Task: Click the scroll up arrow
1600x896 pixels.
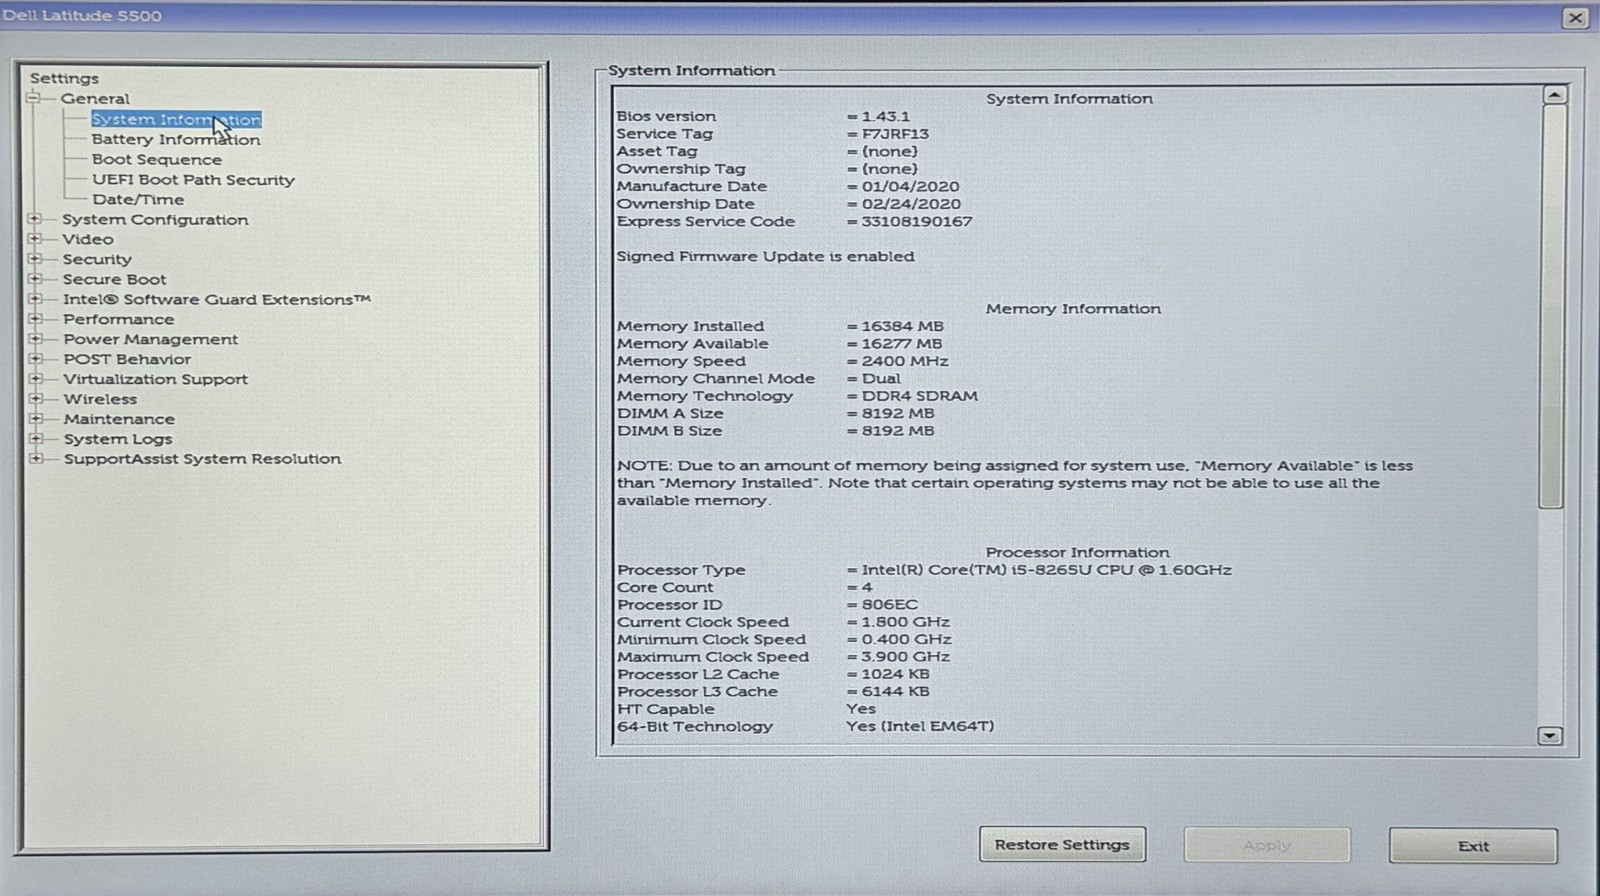Action: point(1554,95)
